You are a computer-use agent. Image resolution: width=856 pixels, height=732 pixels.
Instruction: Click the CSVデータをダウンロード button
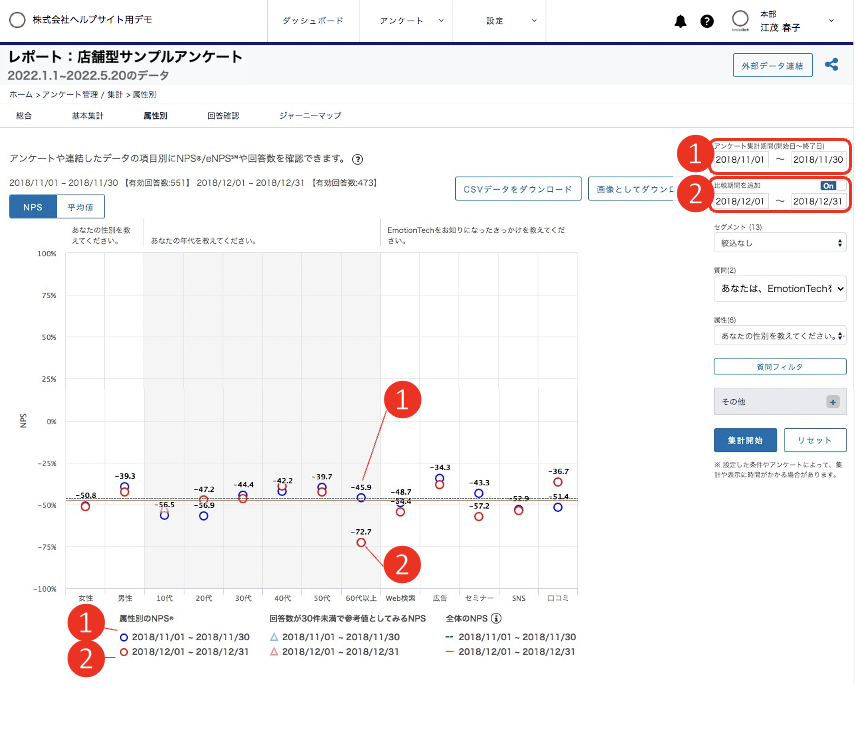coord(517,189)
